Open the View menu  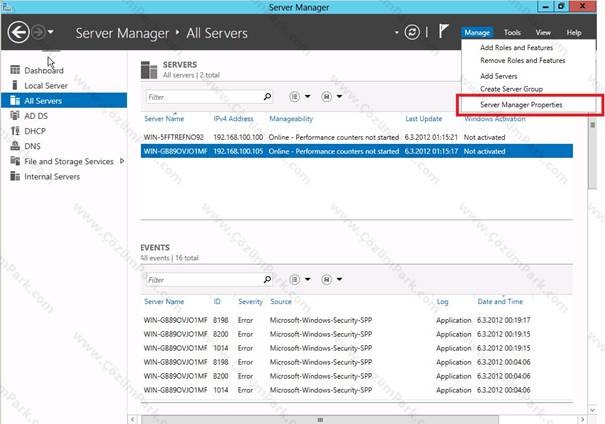[x=543, y=33]
